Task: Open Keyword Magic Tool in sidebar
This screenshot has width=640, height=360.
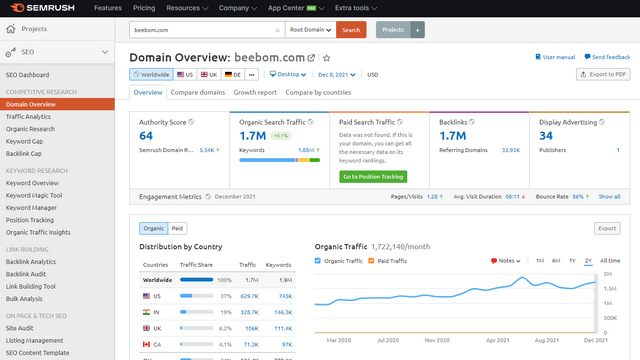Action: [34, 196]
